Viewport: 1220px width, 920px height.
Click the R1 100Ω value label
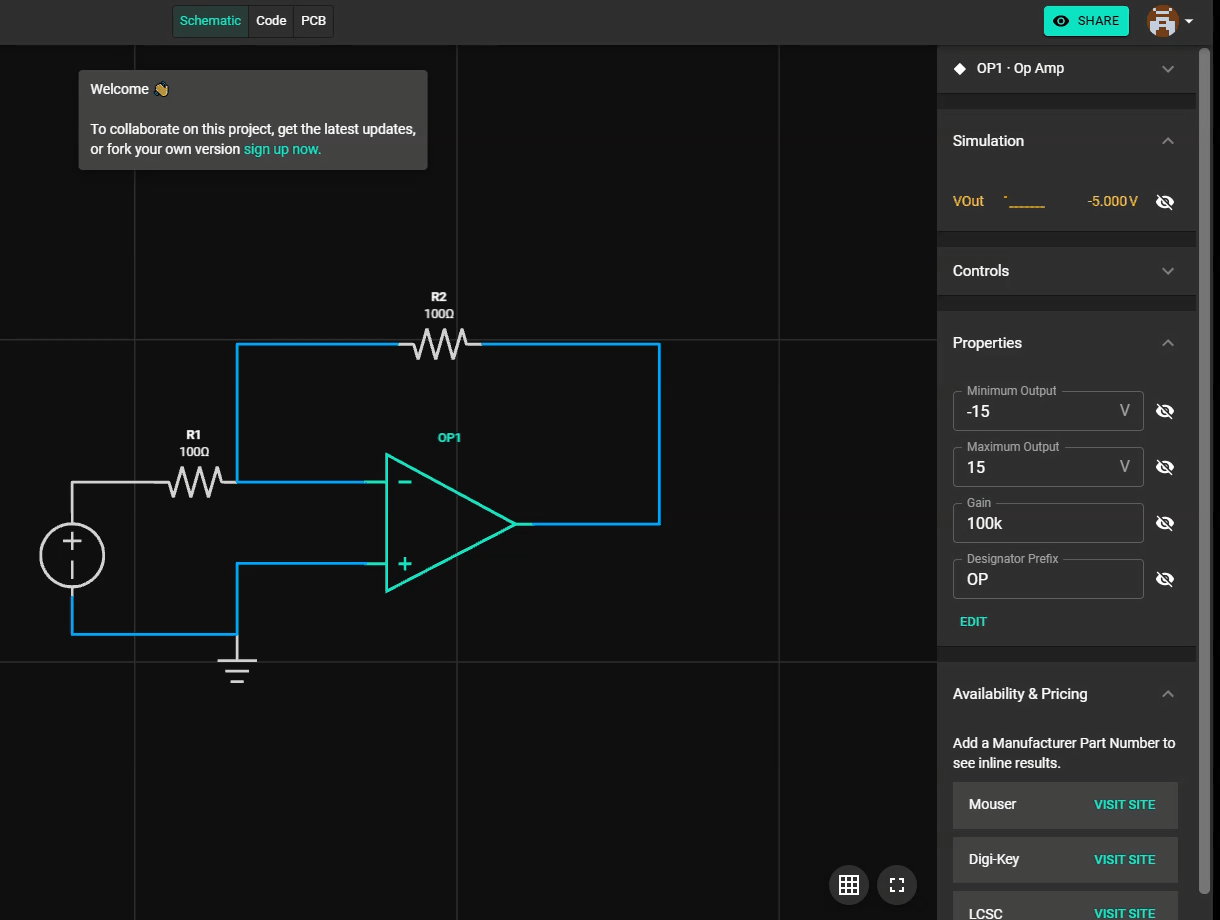click(194, 452)
